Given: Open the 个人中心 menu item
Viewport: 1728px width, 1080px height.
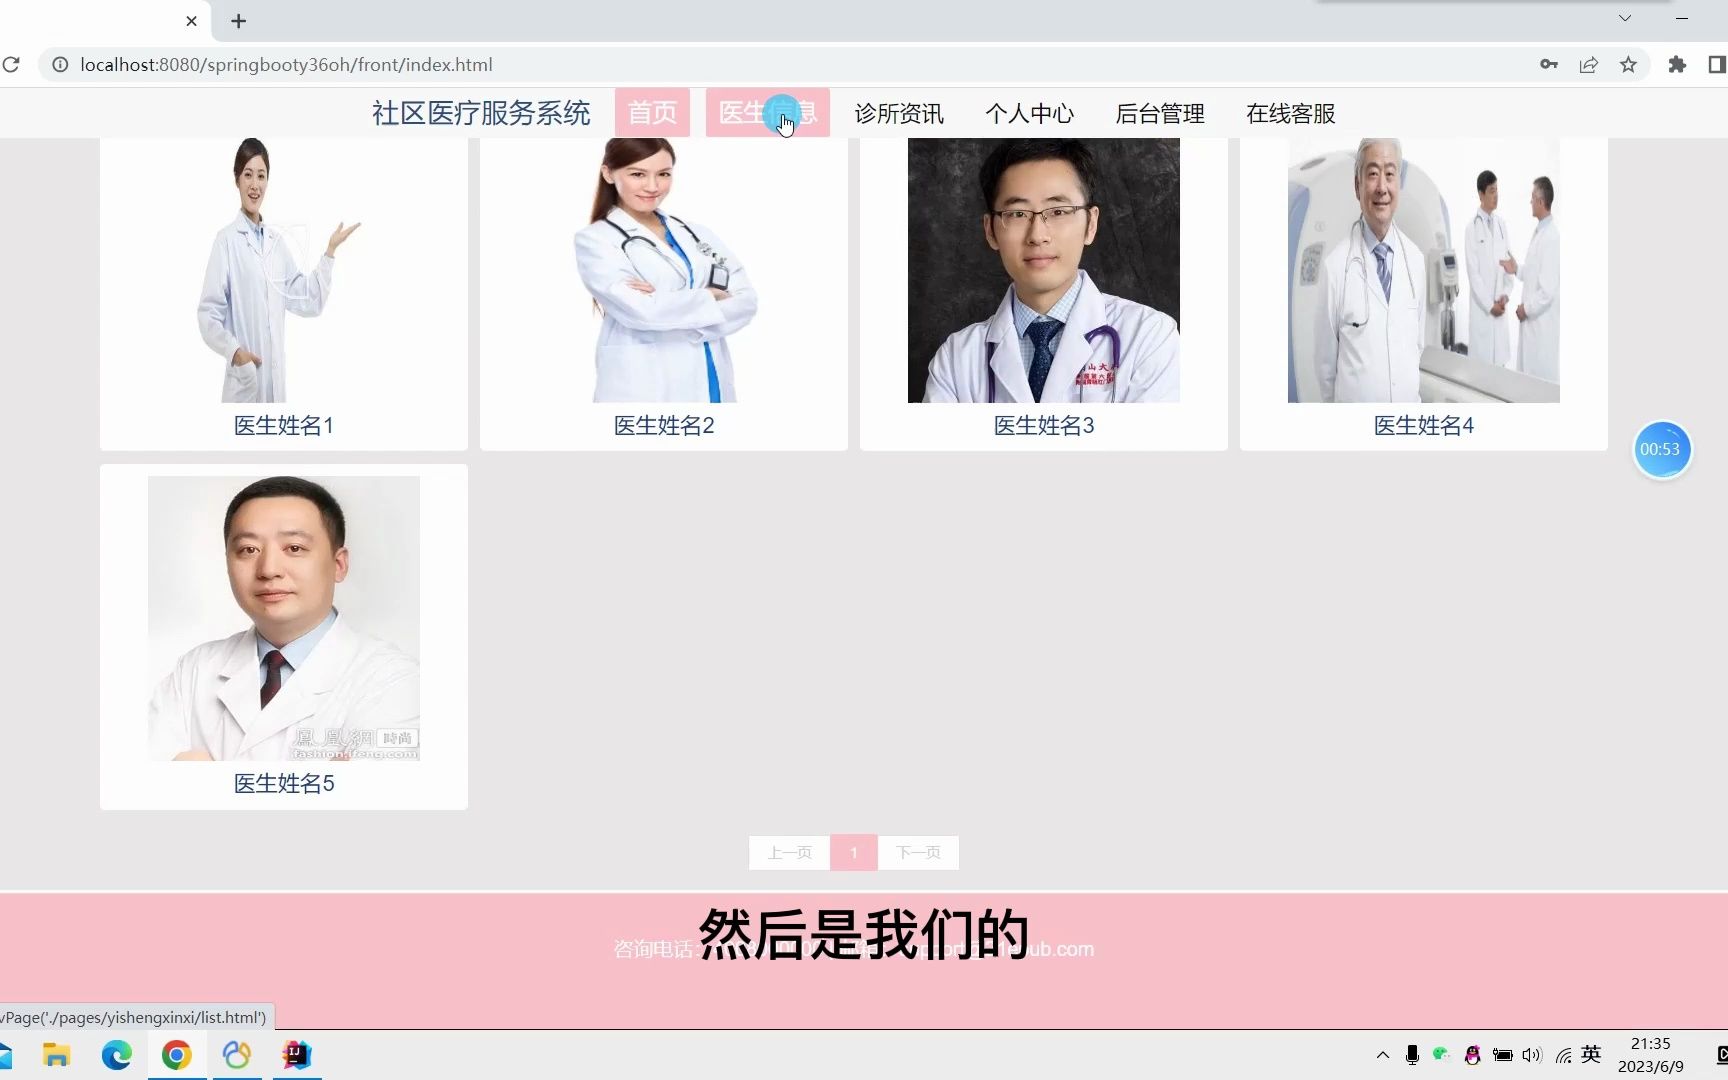Looking at the screenshot, I should [x=1030, y=113].
